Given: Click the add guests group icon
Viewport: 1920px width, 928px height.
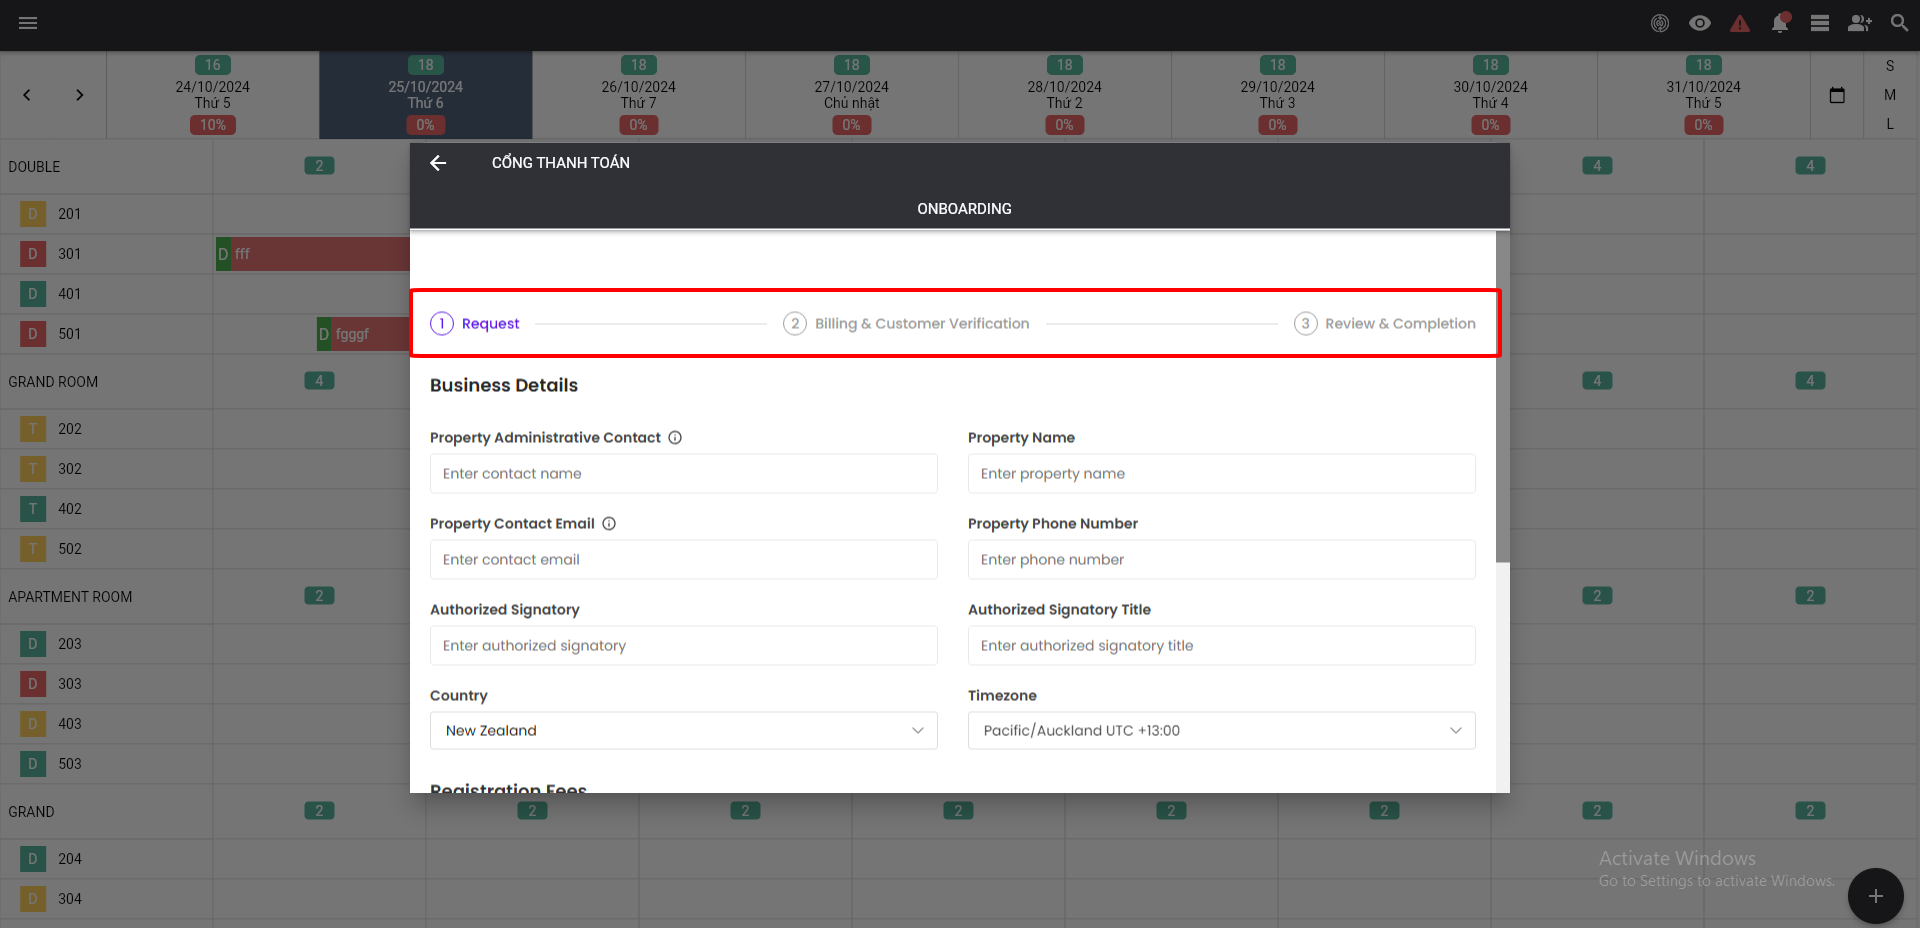Looking at the screenshot, I should [1860, 23].
